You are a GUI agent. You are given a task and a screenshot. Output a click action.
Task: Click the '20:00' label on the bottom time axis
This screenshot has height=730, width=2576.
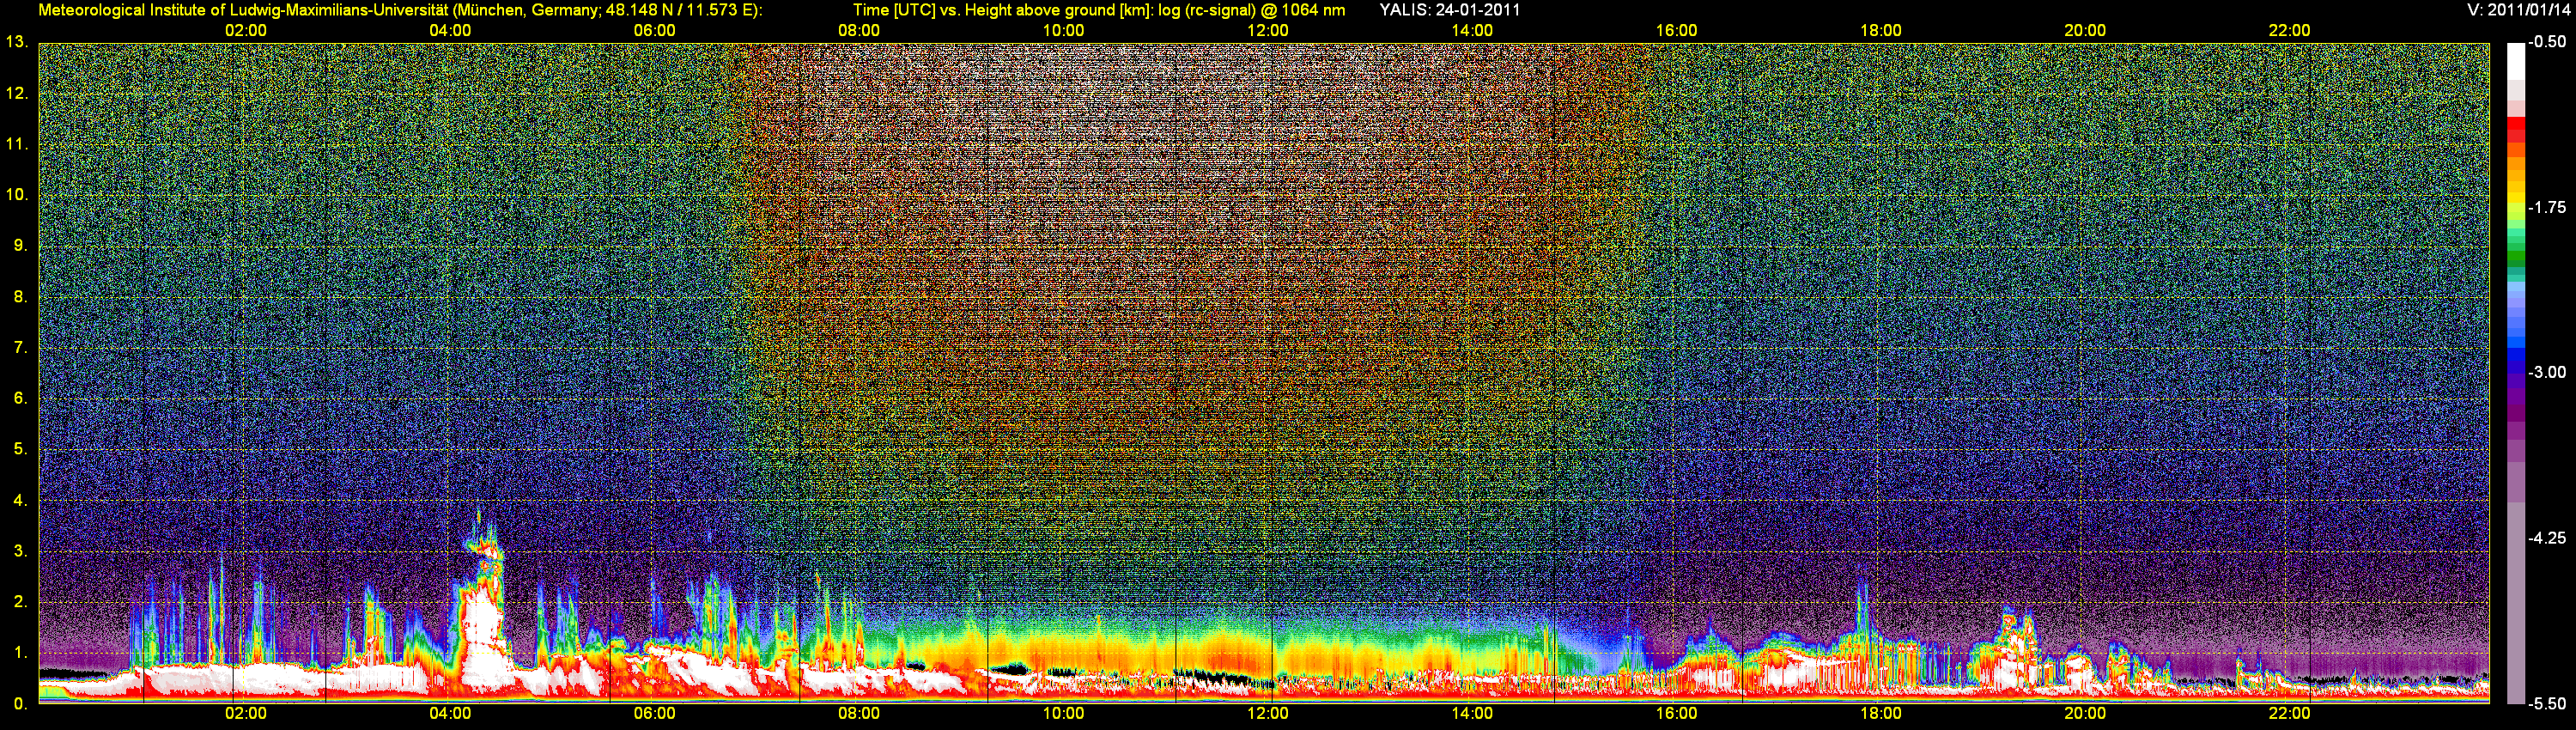2085,713
